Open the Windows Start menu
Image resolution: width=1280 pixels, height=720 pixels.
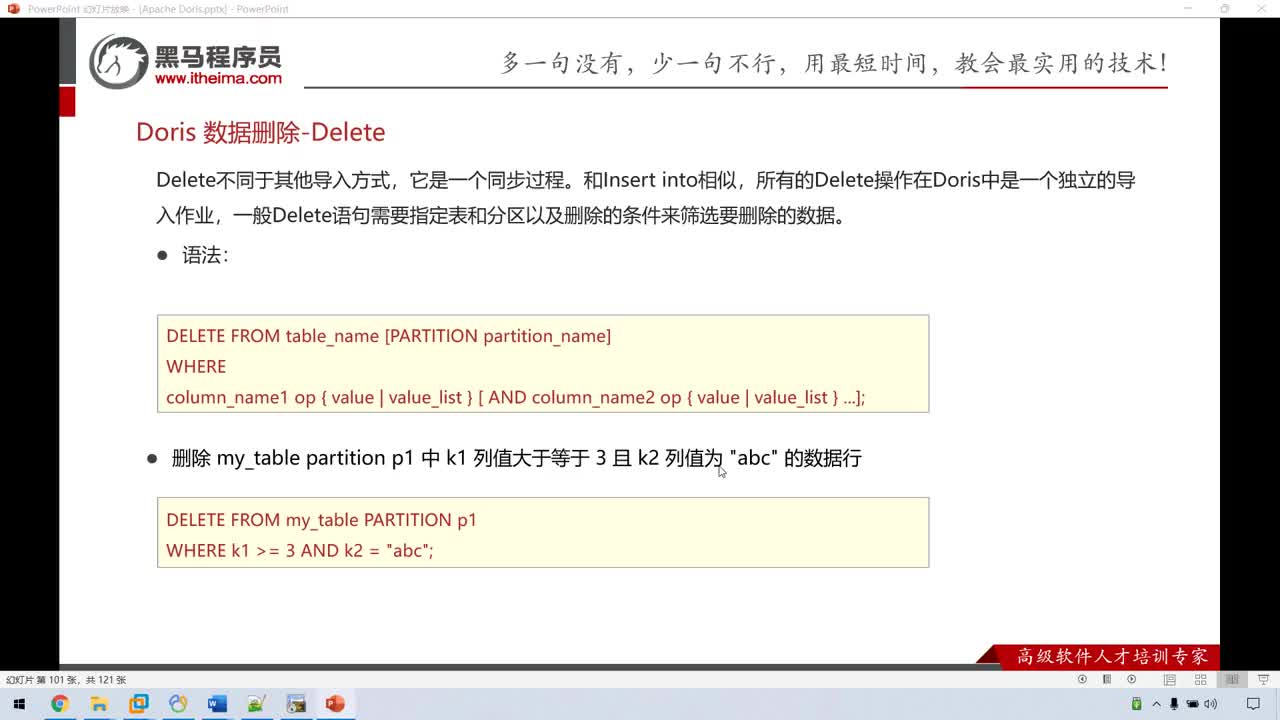pyautogui.click(x=19, y=704)
